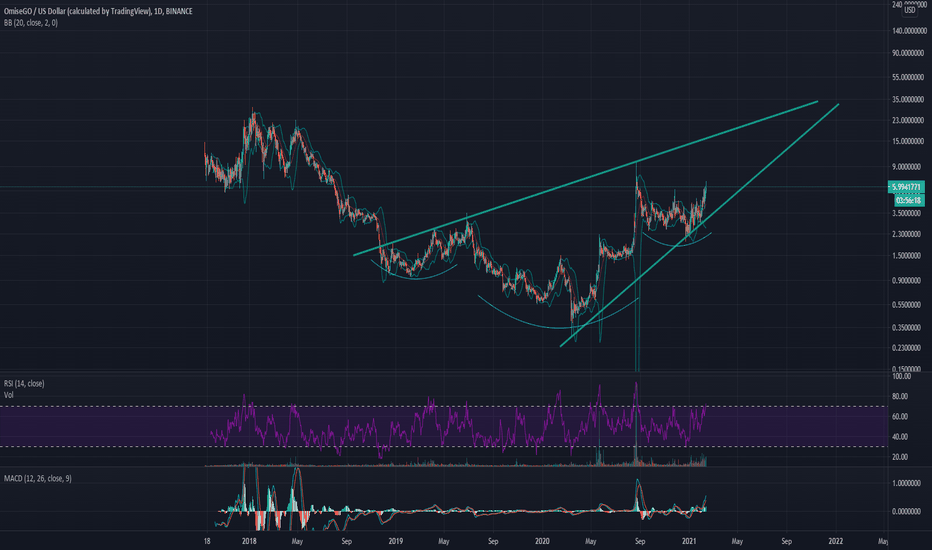
Task: Click the 23.0000000 price axis label
Action: pyautogui.click(x=909, y=120)
